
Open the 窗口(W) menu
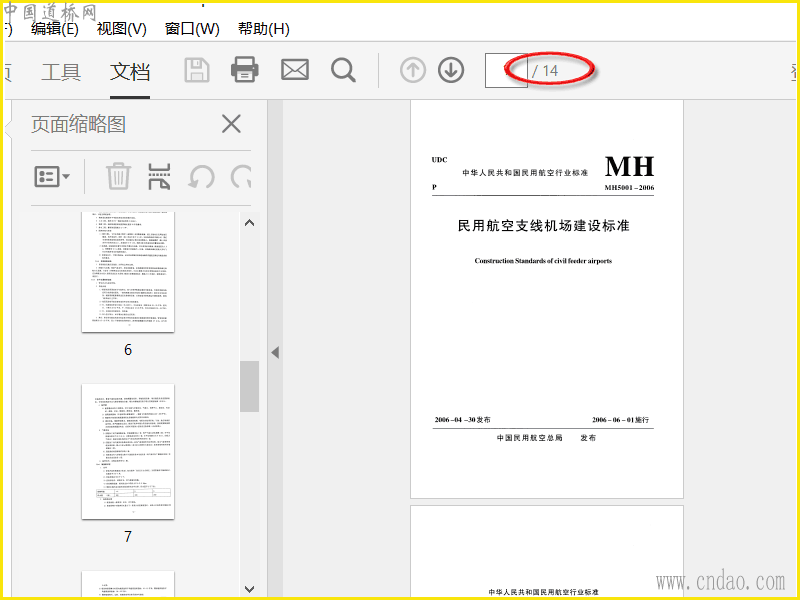pyautogui.click(x=192, y=29)
